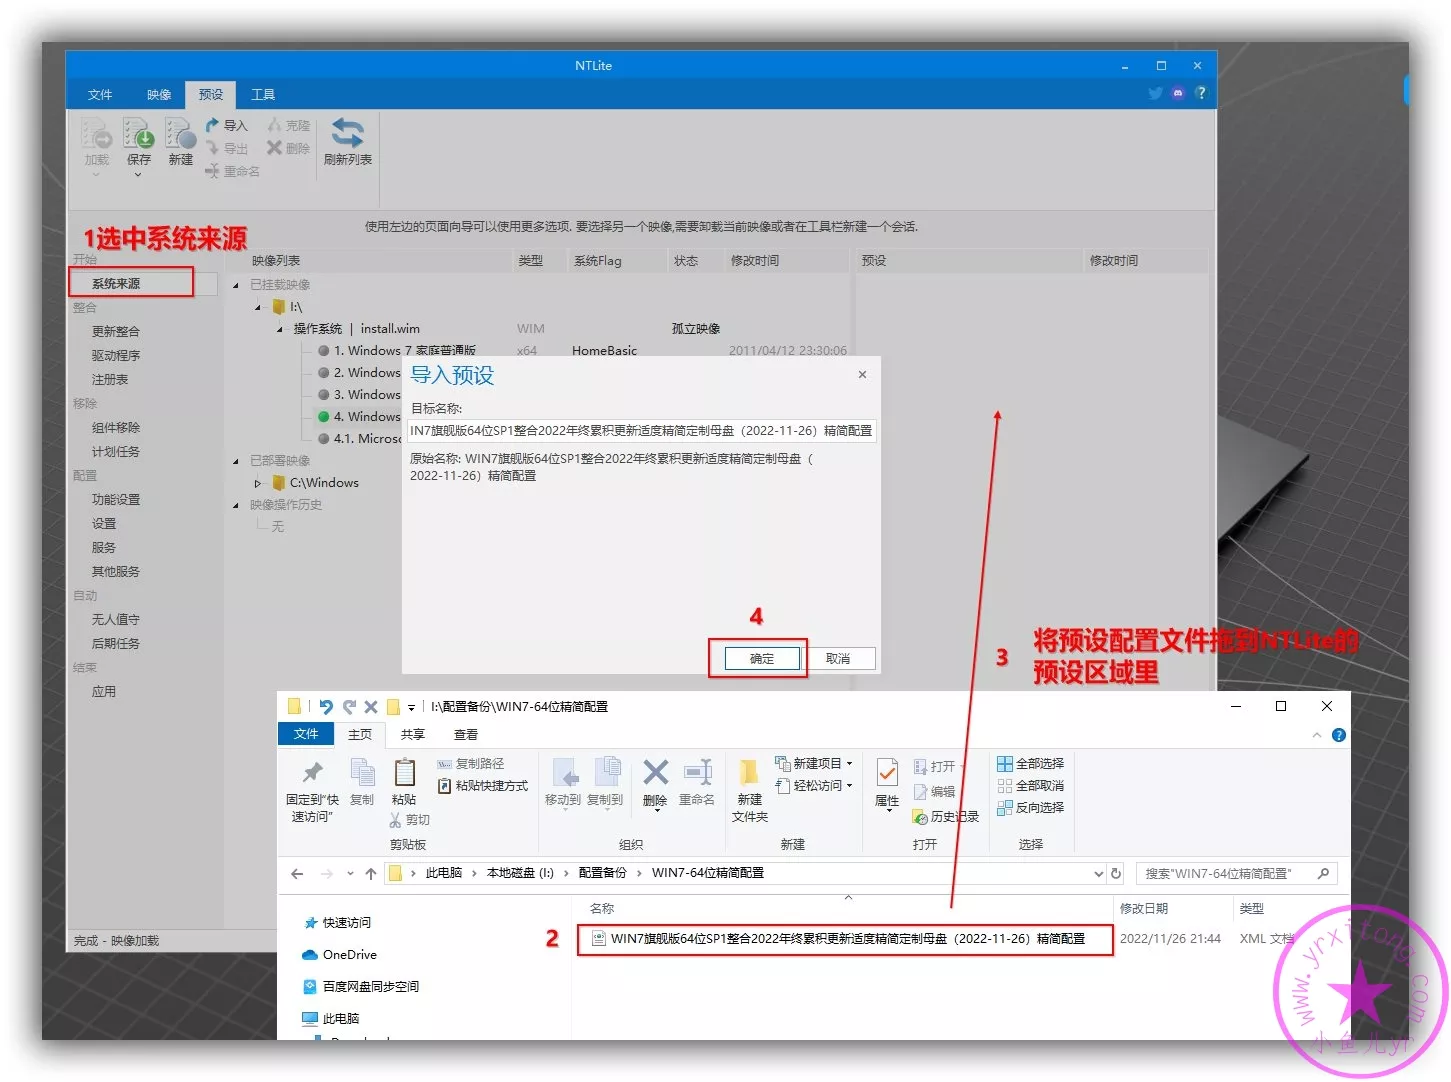This screenshot has height=1082, width=1451.
Task: Click 复制路径 in Explorer ribbon
Action: pos(471,763)
